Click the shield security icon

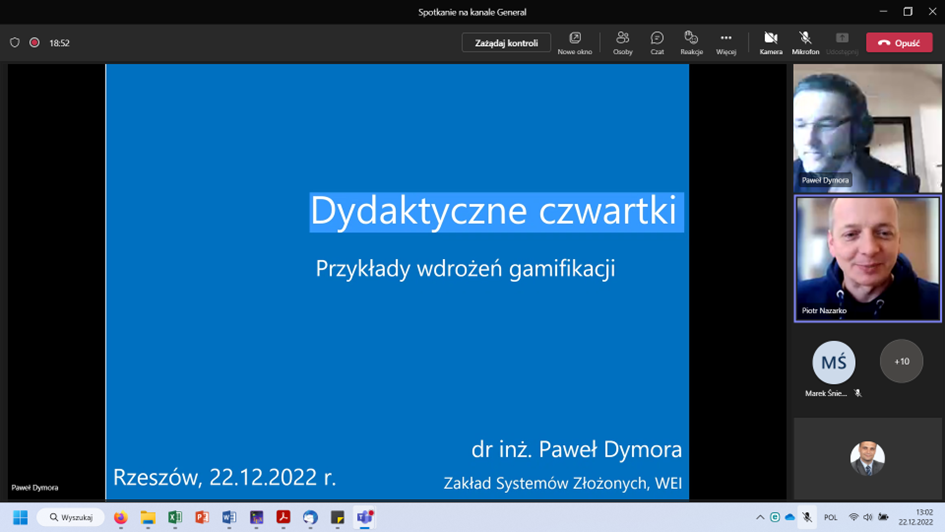click(15, 43)
